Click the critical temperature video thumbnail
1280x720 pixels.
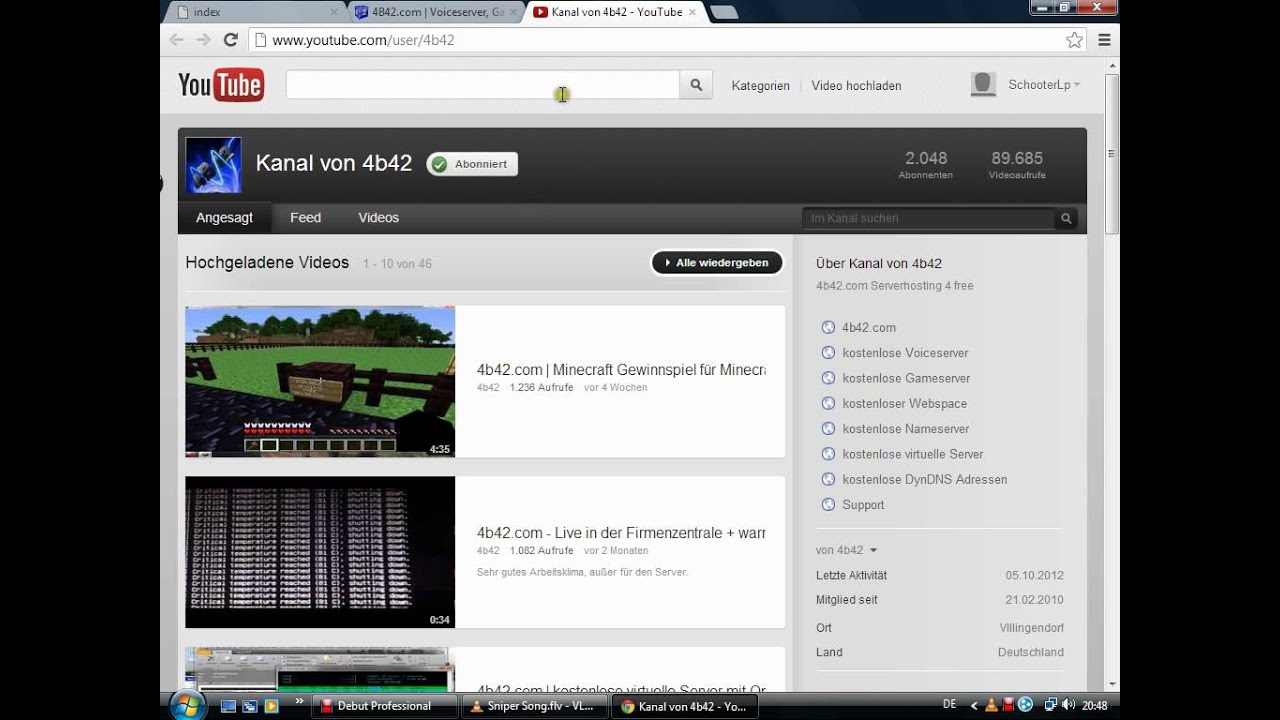click(x=320, y=552)
